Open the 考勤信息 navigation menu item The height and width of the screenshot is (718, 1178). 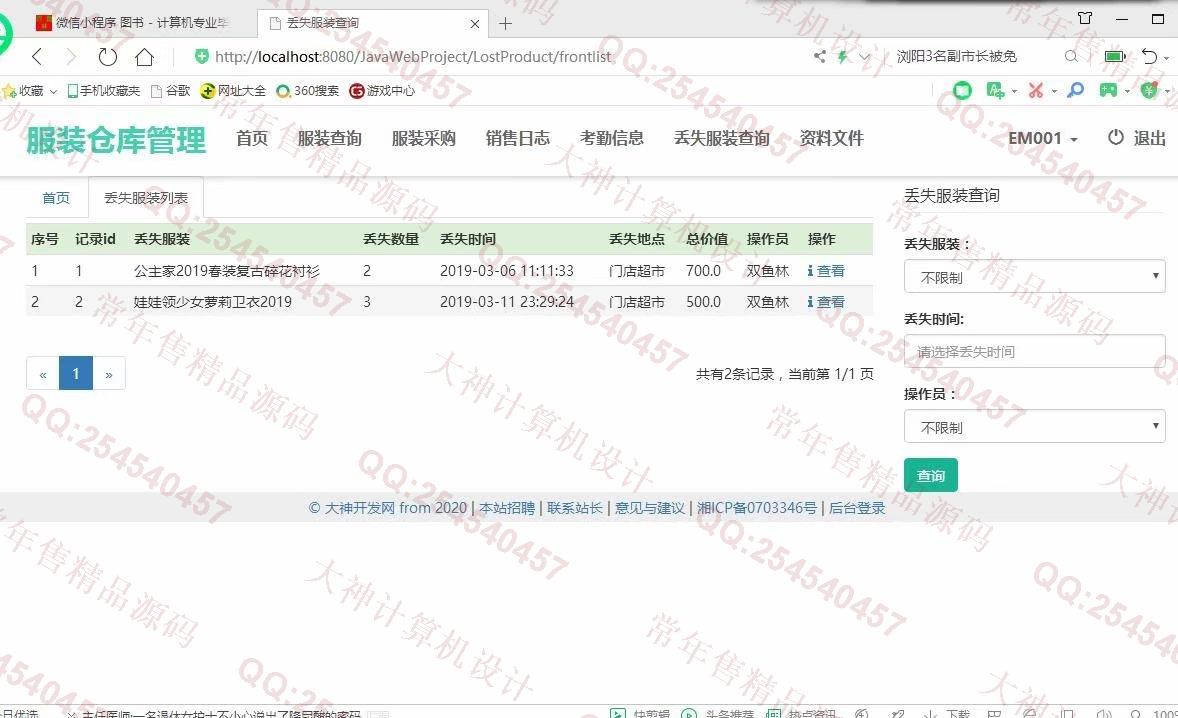click(611, 139)
